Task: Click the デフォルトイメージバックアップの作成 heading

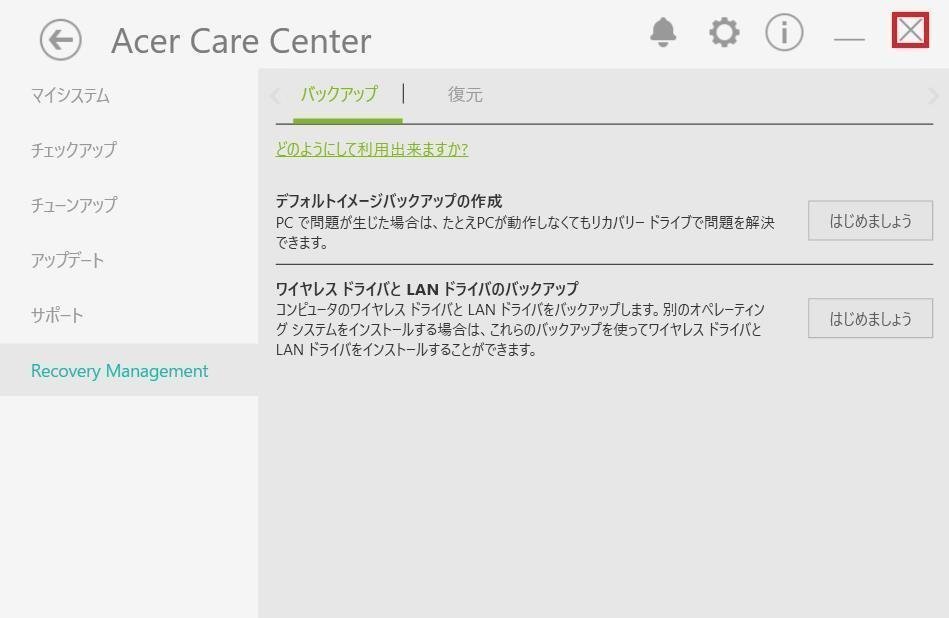Action: (389, 201)
